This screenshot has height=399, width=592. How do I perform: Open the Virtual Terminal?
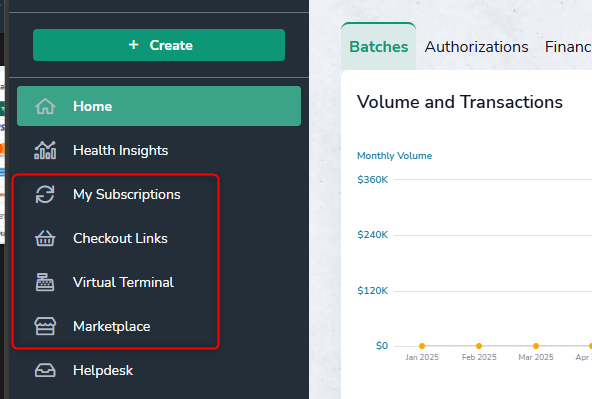pyautogui.click(x=123, y=282)
